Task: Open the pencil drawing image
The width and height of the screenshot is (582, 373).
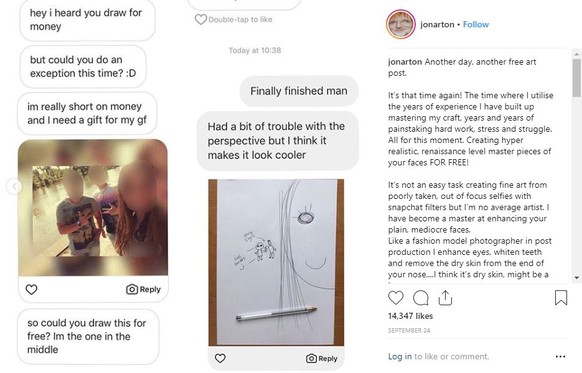Action: pos(276,262)
